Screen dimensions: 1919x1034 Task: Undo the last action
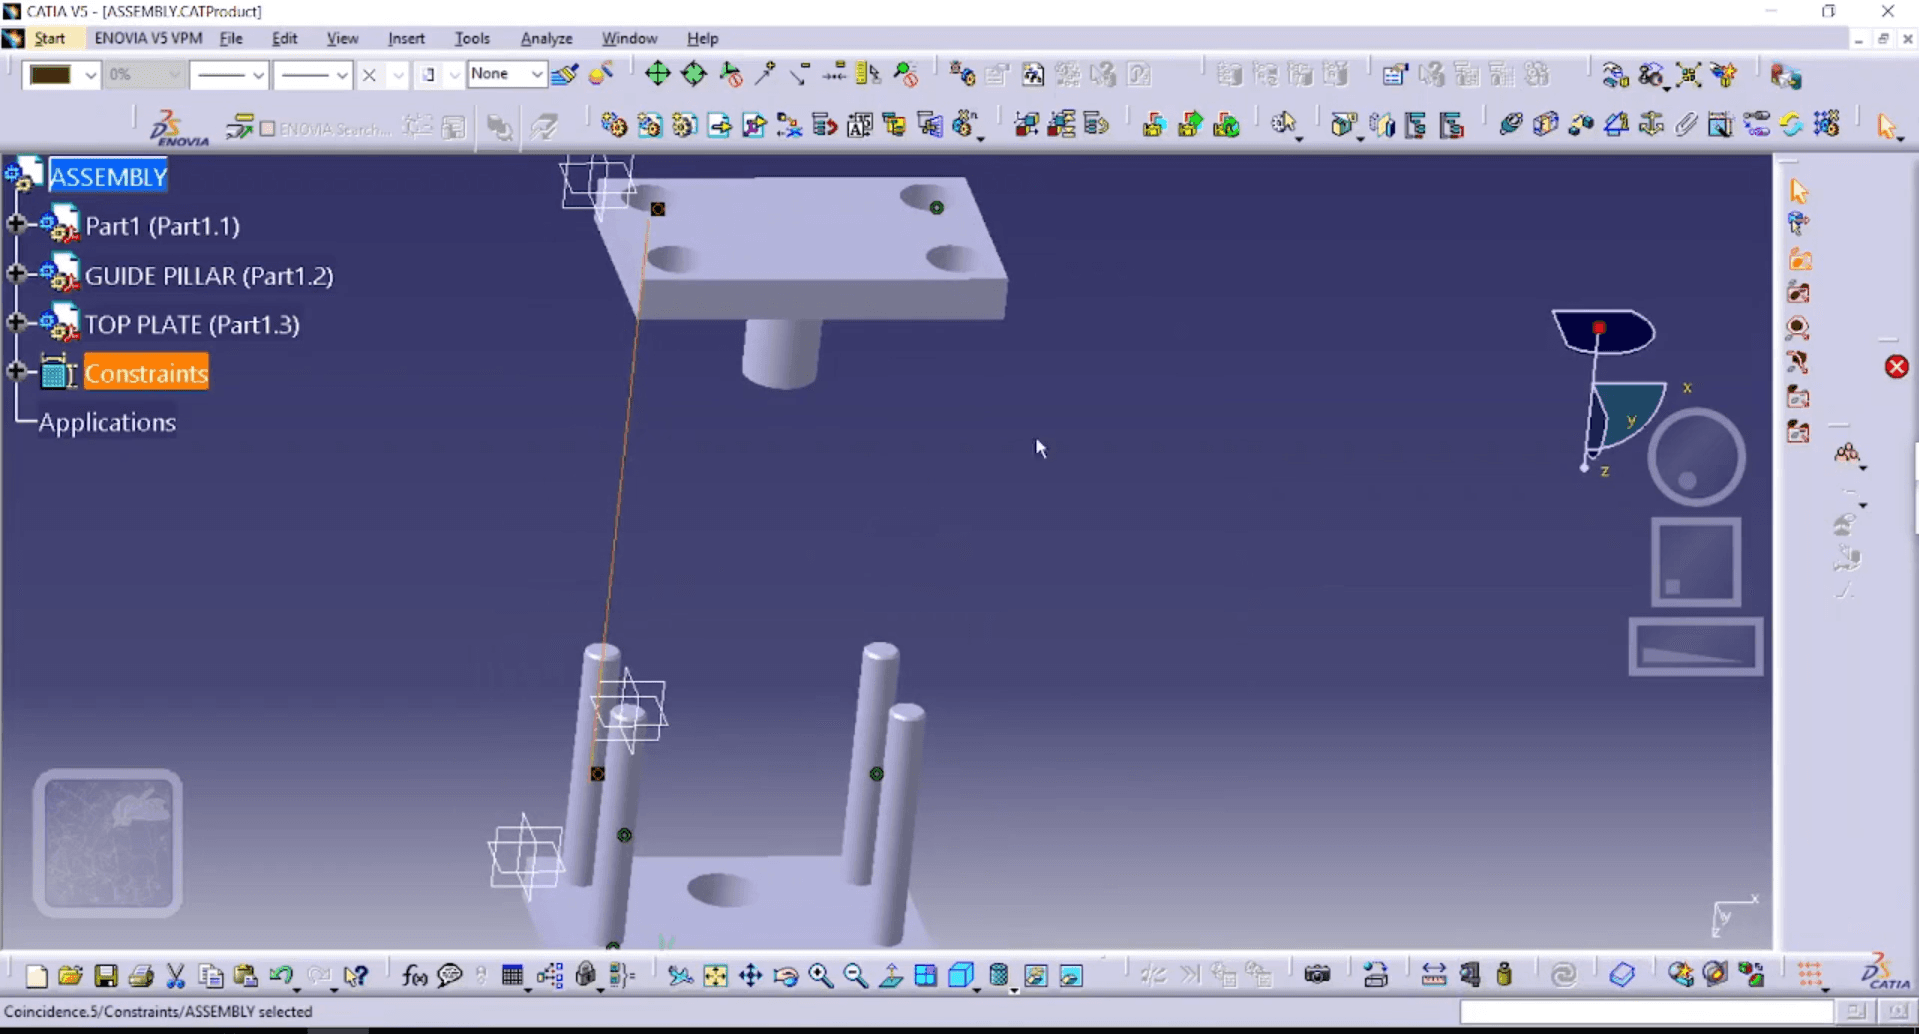[281, 975]
